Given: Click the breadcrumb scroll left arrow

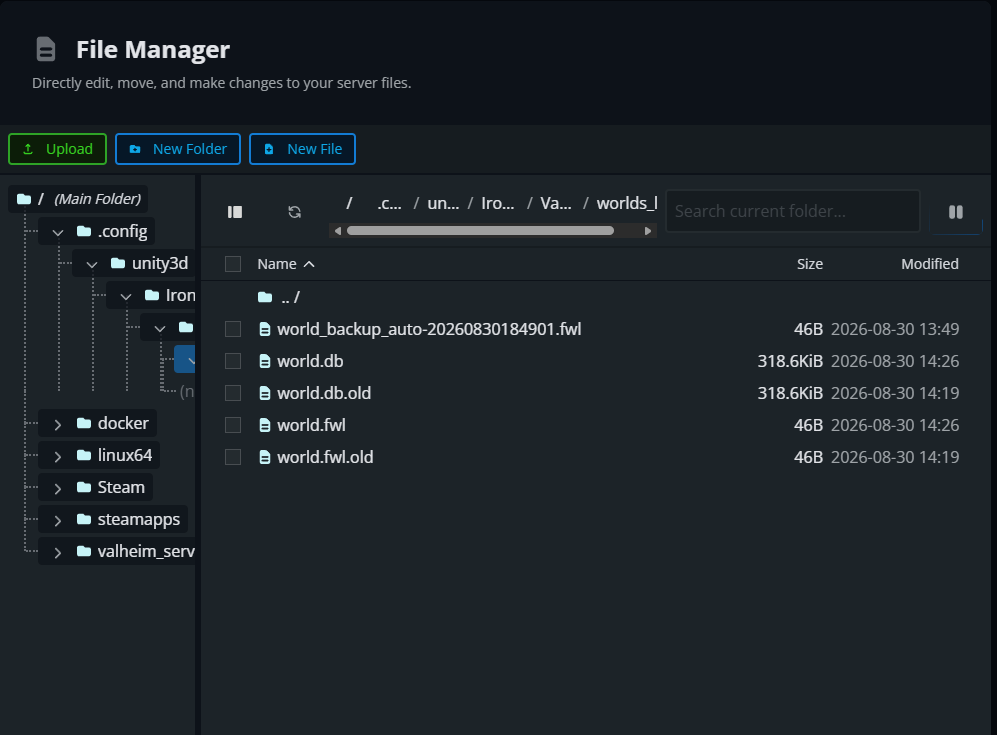Looking at the screenshot, I should (338, 231).
